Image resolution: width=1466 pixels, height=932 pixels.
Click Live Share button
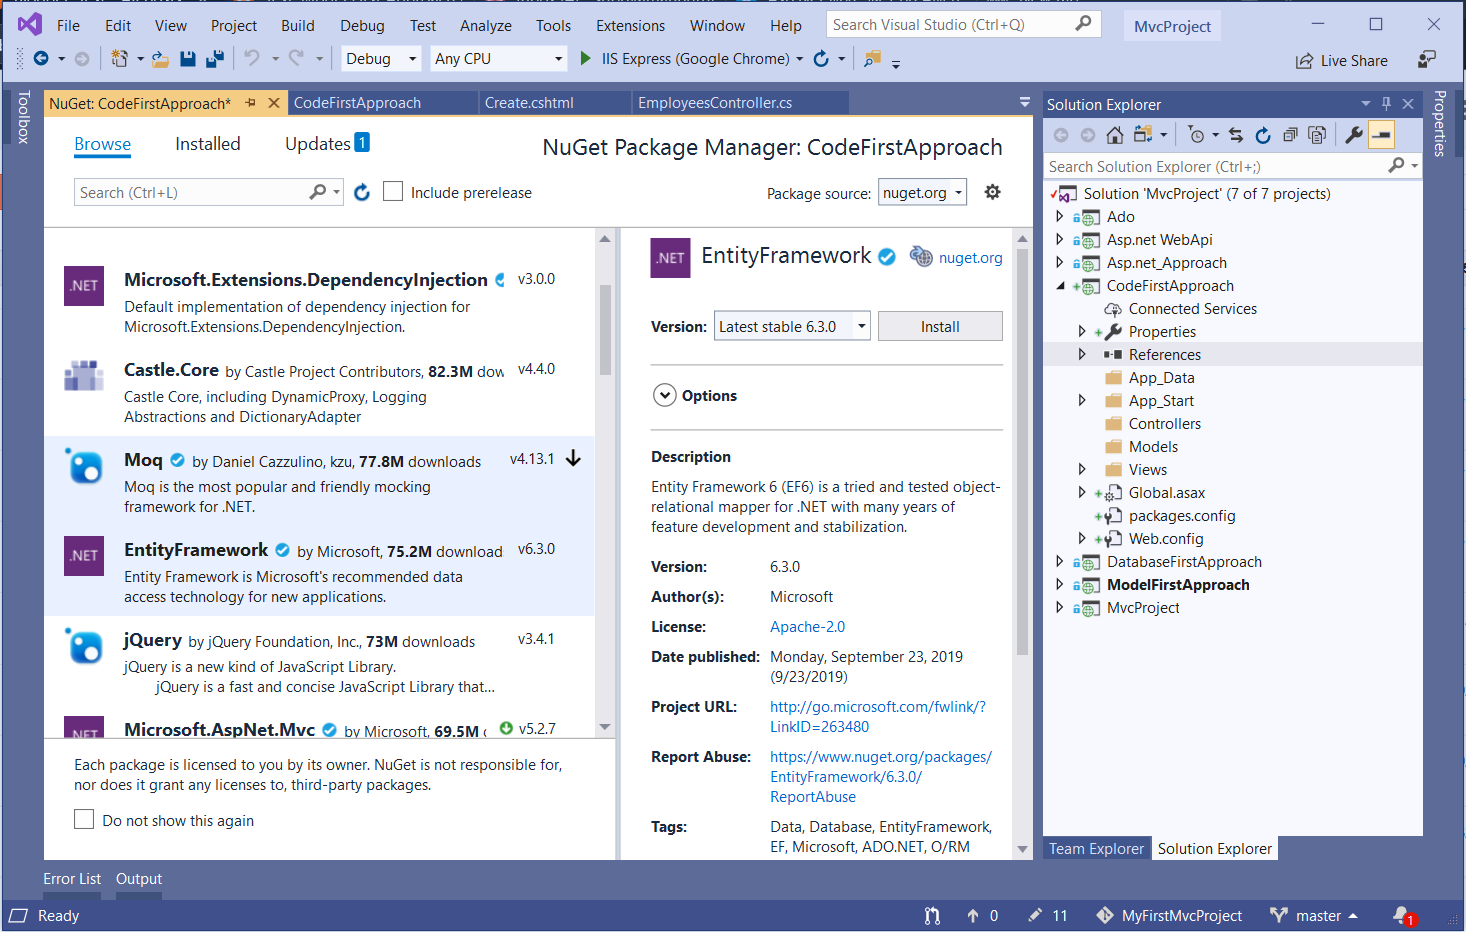1342,61
